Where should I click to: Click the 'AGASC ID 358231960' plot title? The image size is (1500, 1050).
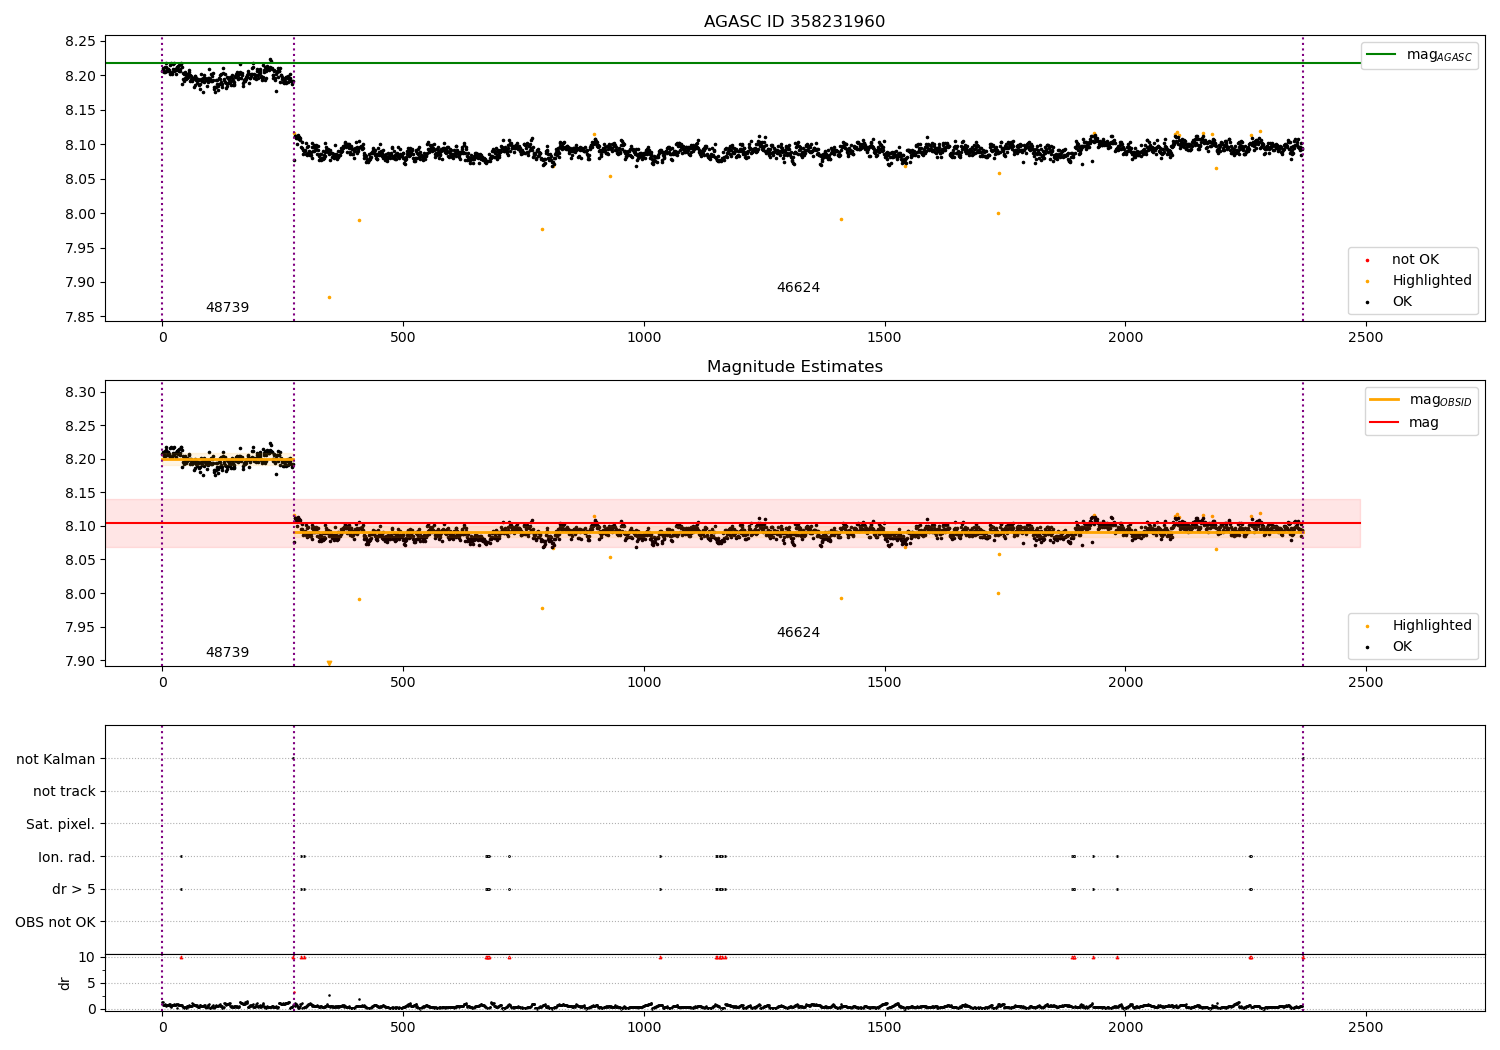[x=794, y=22]
